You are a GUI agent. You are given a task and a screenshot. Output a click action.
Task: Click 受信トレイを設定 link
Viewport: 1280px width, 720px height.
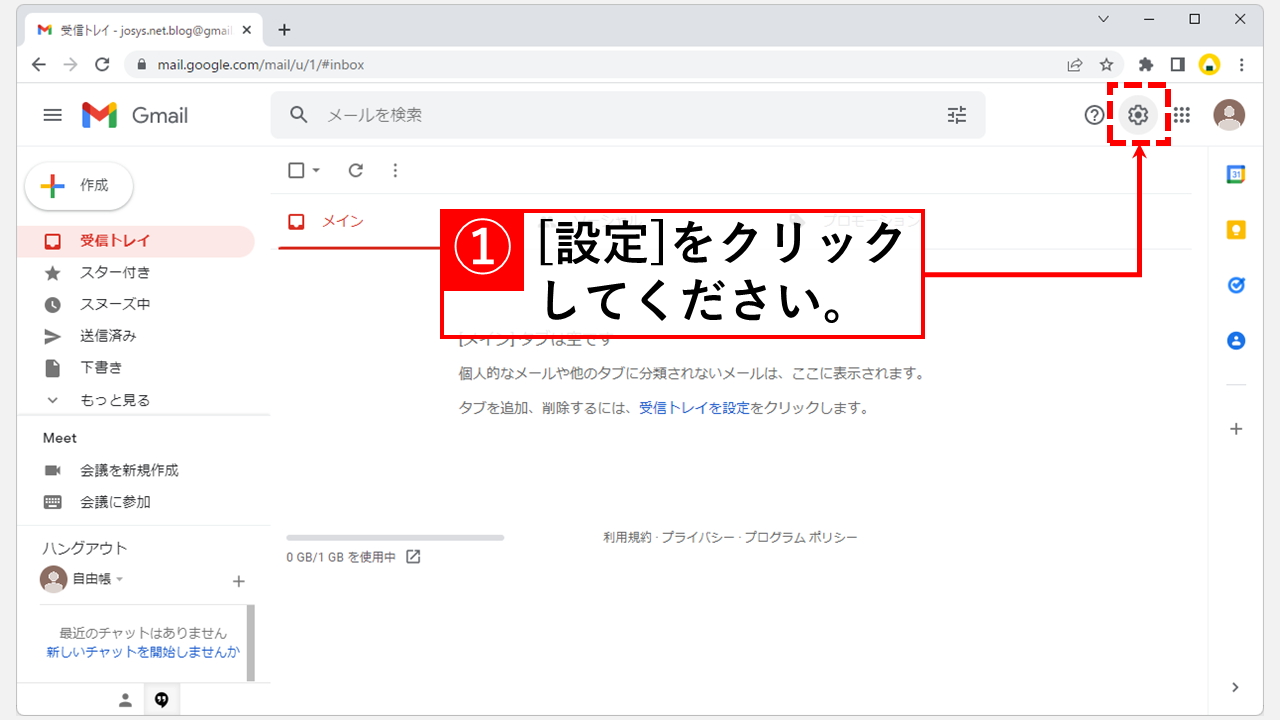pos(694,408)
